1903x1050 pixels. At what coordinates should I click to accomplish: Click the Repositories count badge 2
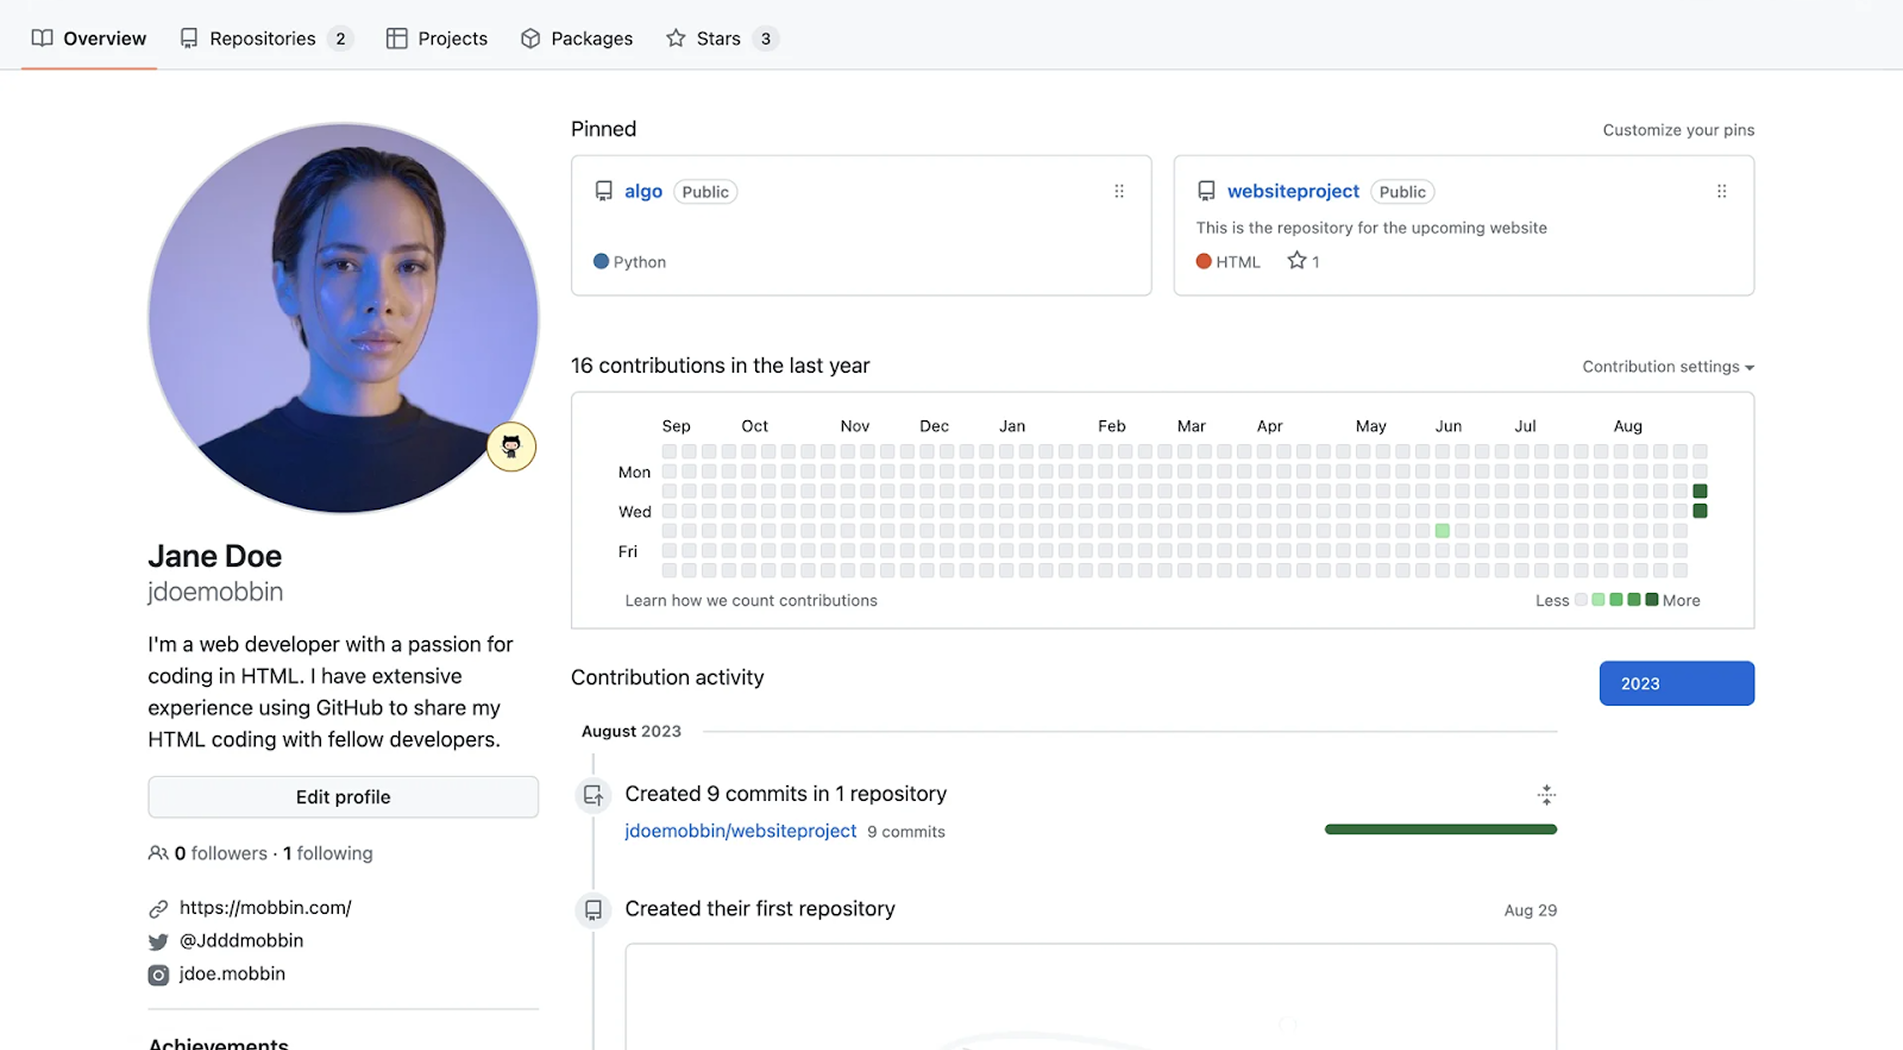point(340,38)
